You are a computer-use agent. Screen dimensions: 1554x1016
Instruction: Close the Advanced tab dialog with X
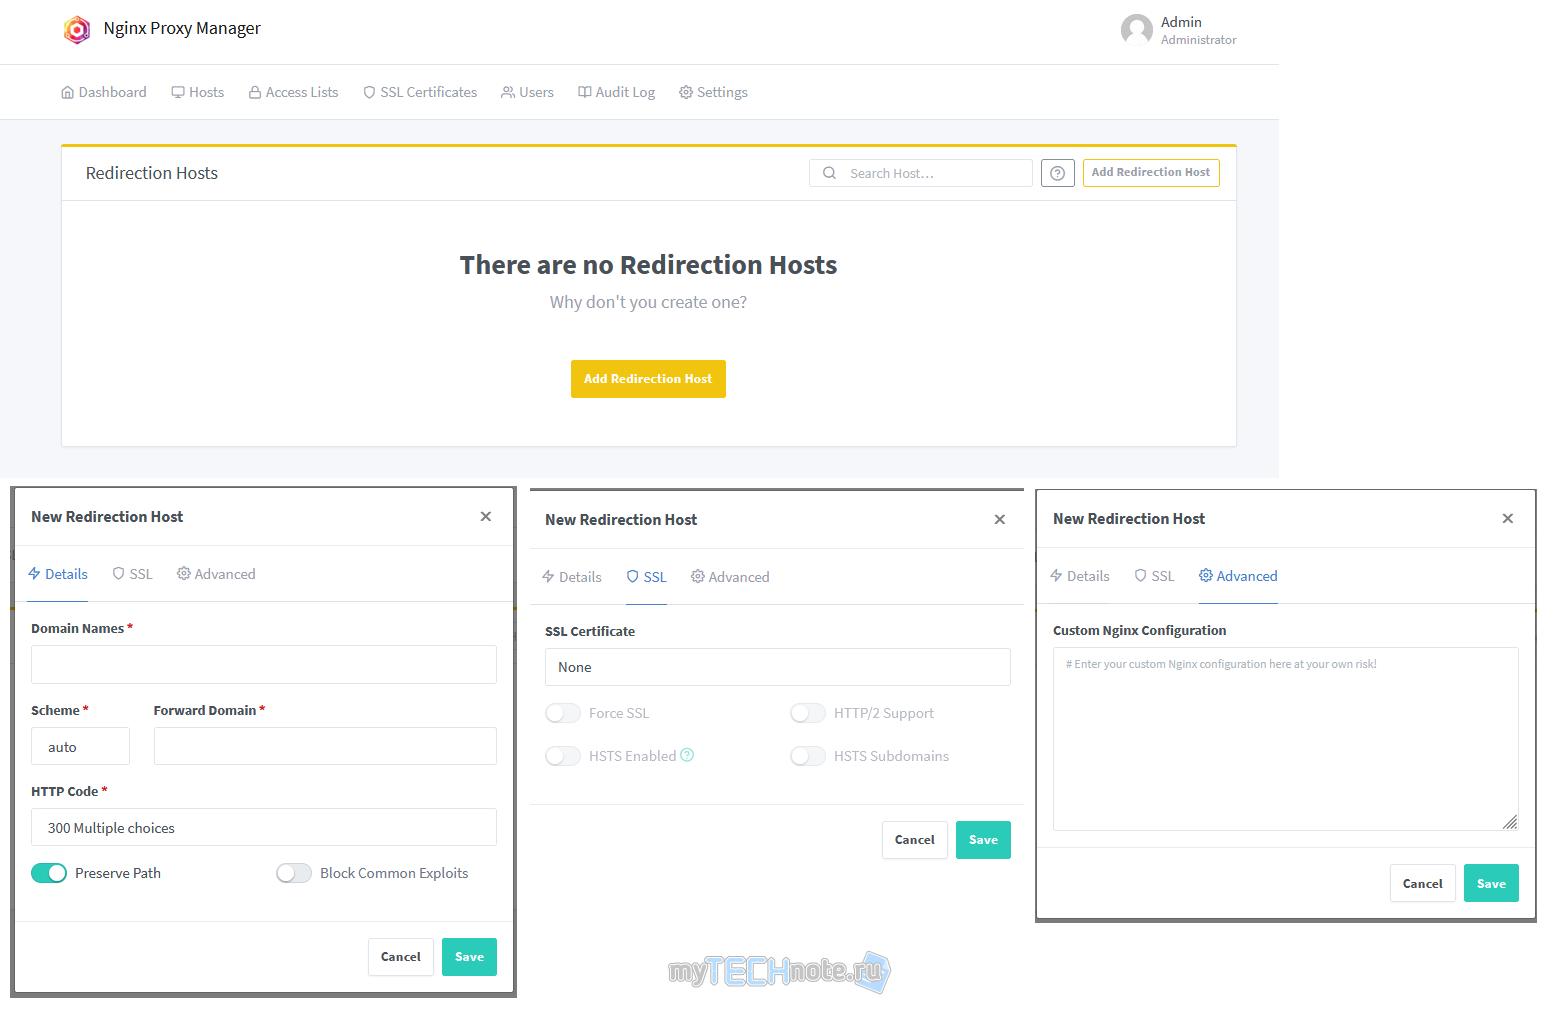point(1508,518)
